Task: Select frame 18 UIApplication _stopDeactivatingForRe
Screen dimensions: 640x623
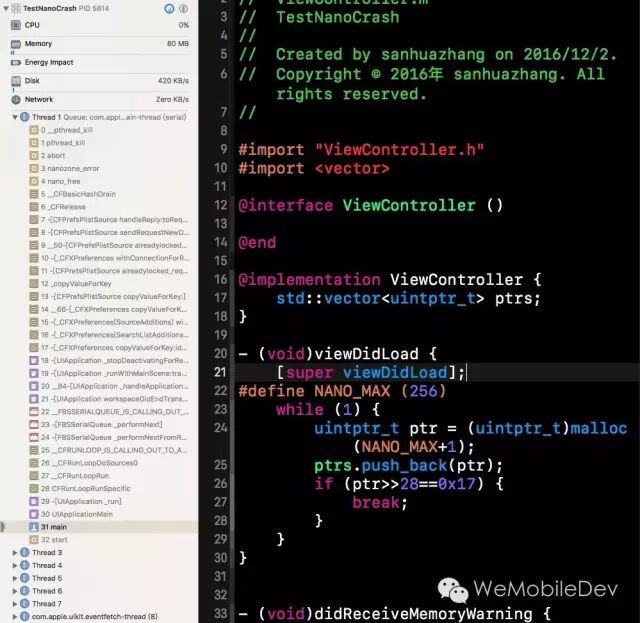Action: (x=109, y=360)
